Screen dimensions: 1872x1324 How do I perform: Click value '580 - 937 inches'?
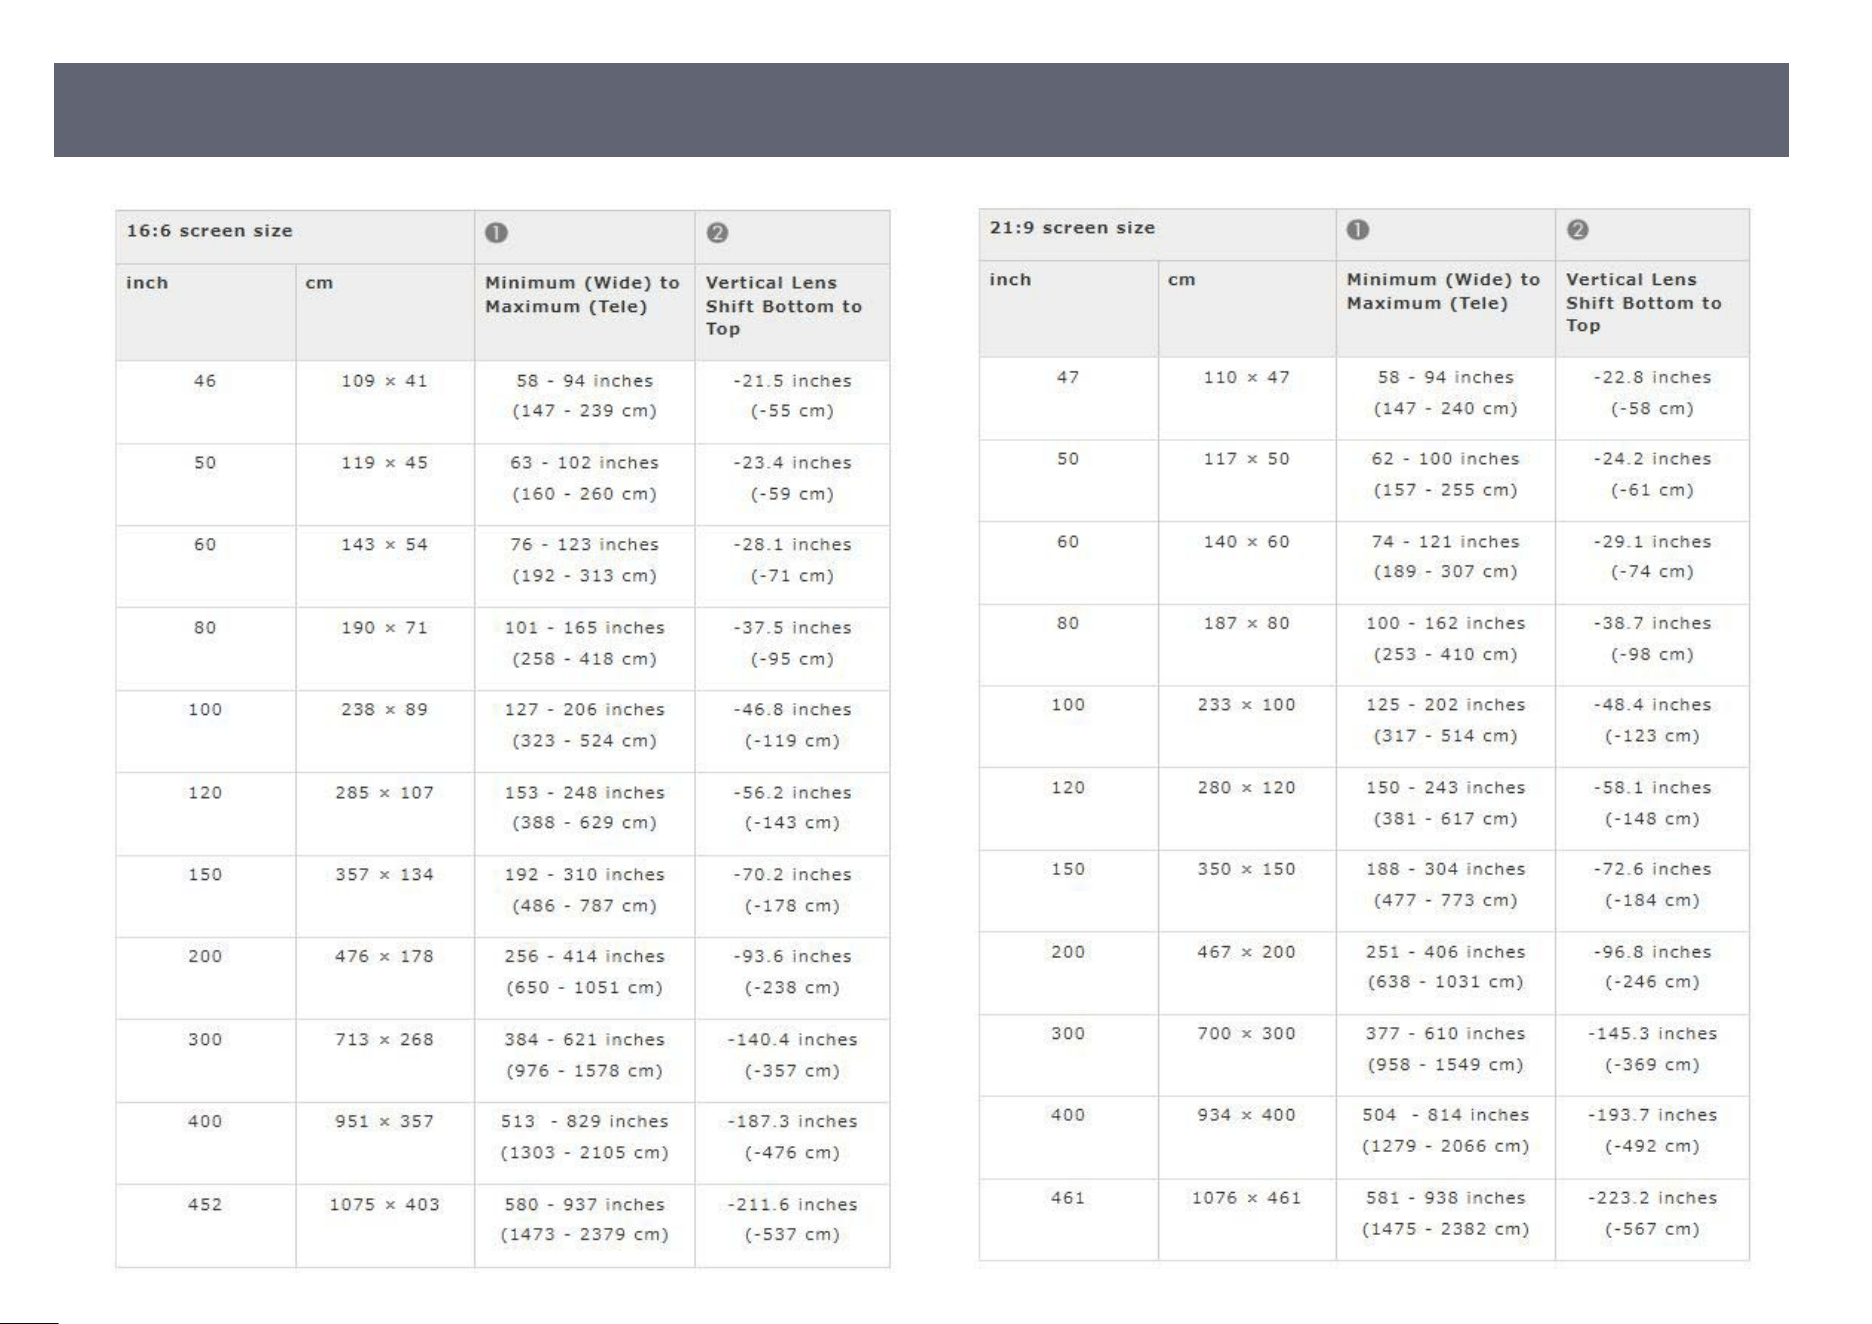[x=584, y=1205]
